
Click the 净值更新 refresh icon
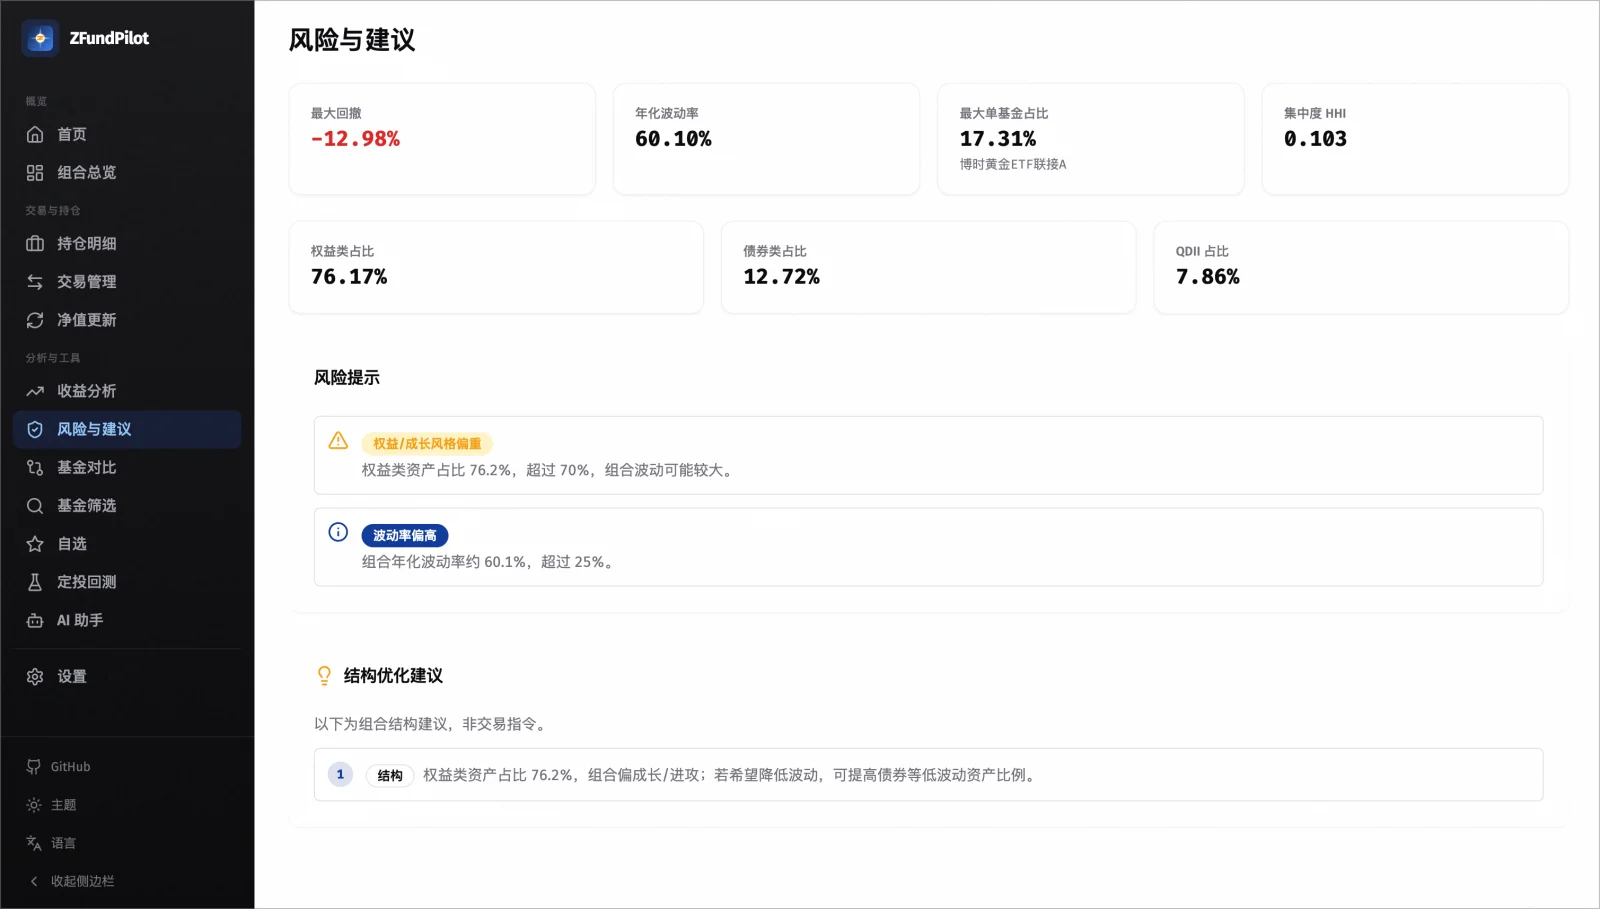[35, 320]
